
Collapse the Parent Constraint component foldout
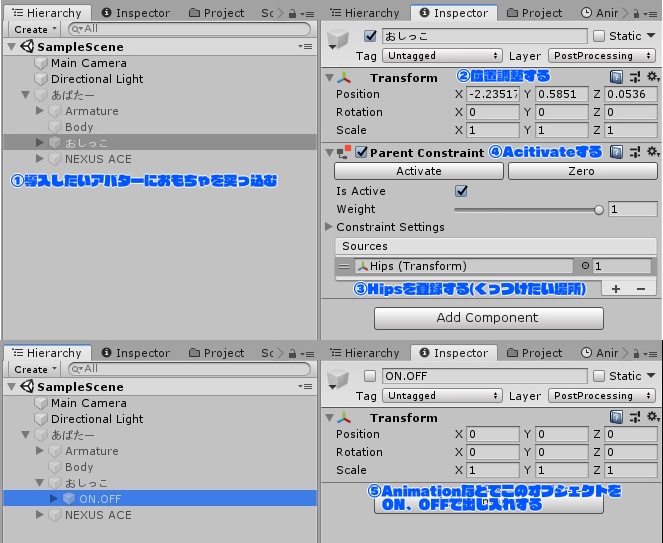(329, 152)
